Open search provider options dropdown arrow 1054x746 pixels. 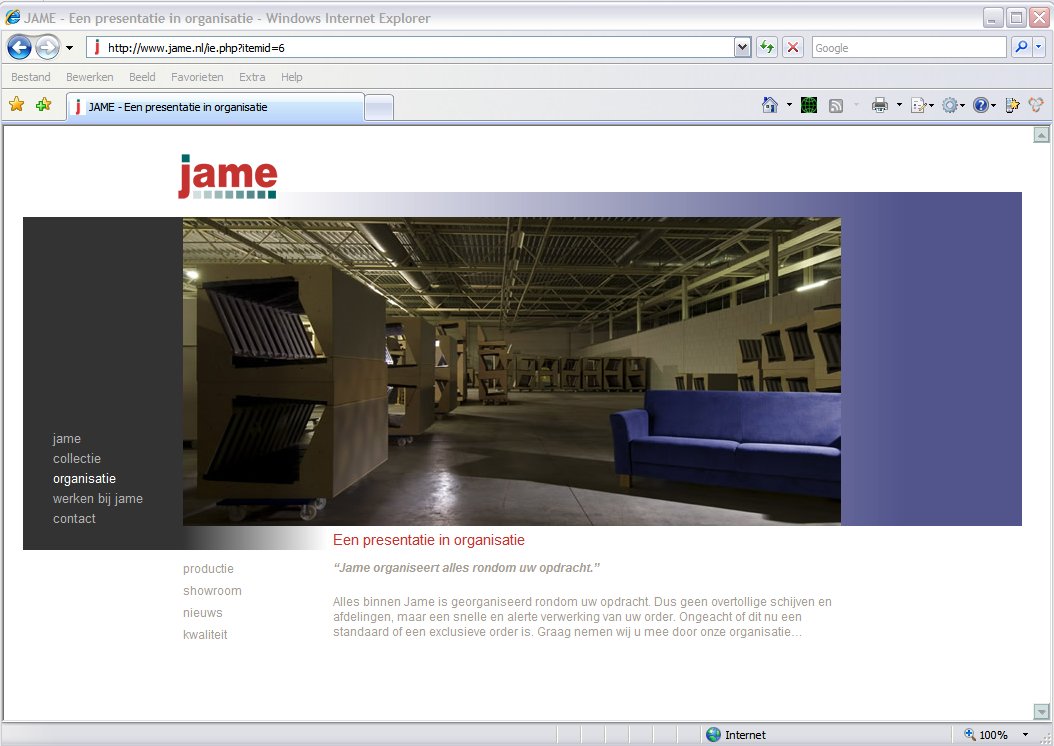pyautogui.click(x=1039, y=47)
